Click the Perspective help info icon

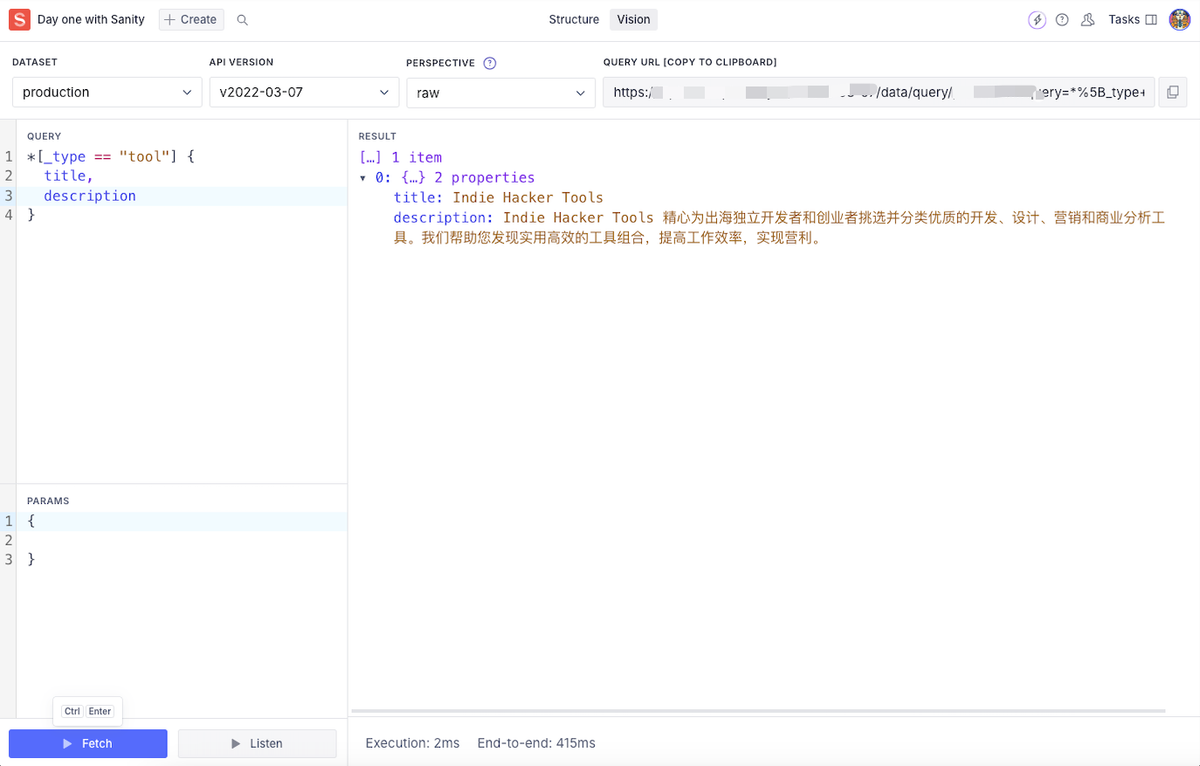click(490, 63)
